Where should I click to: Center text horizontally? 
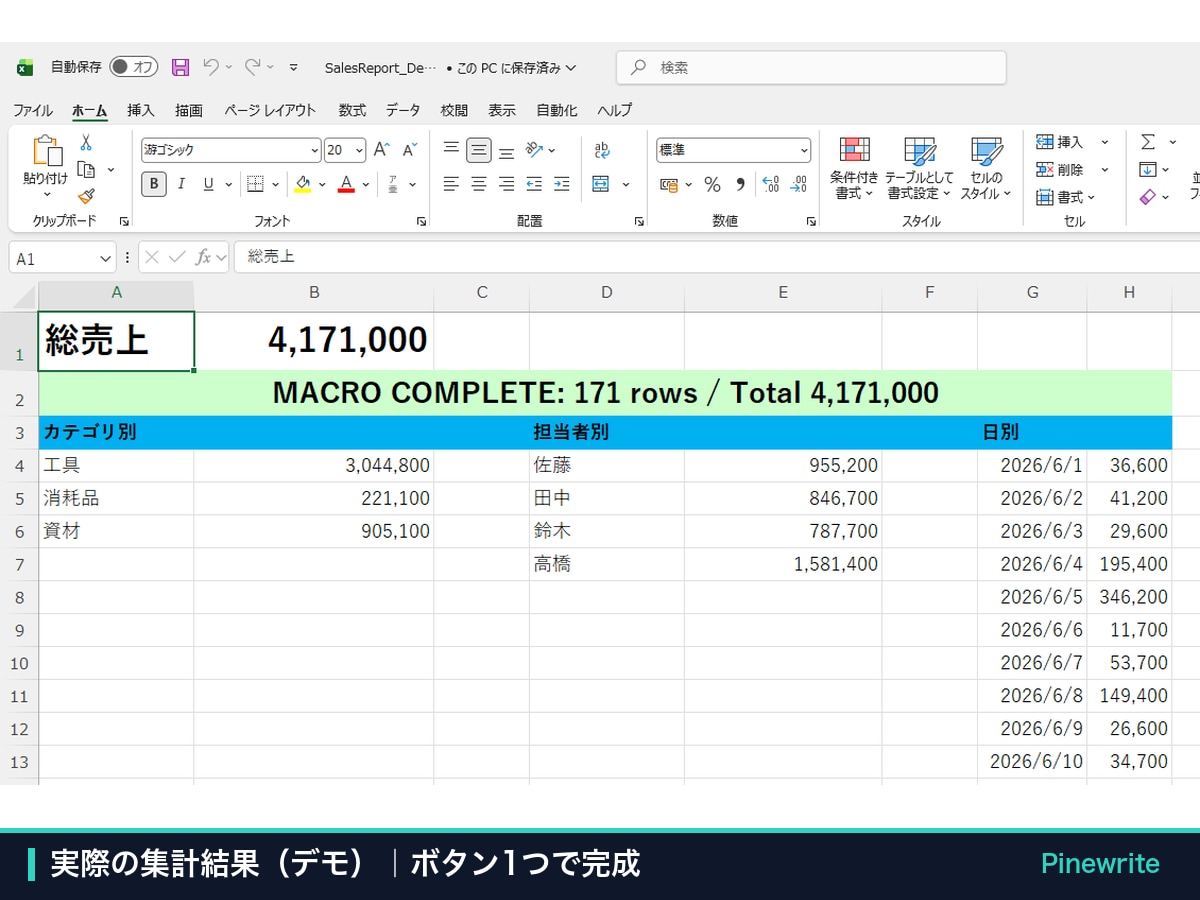pos(479,184)
